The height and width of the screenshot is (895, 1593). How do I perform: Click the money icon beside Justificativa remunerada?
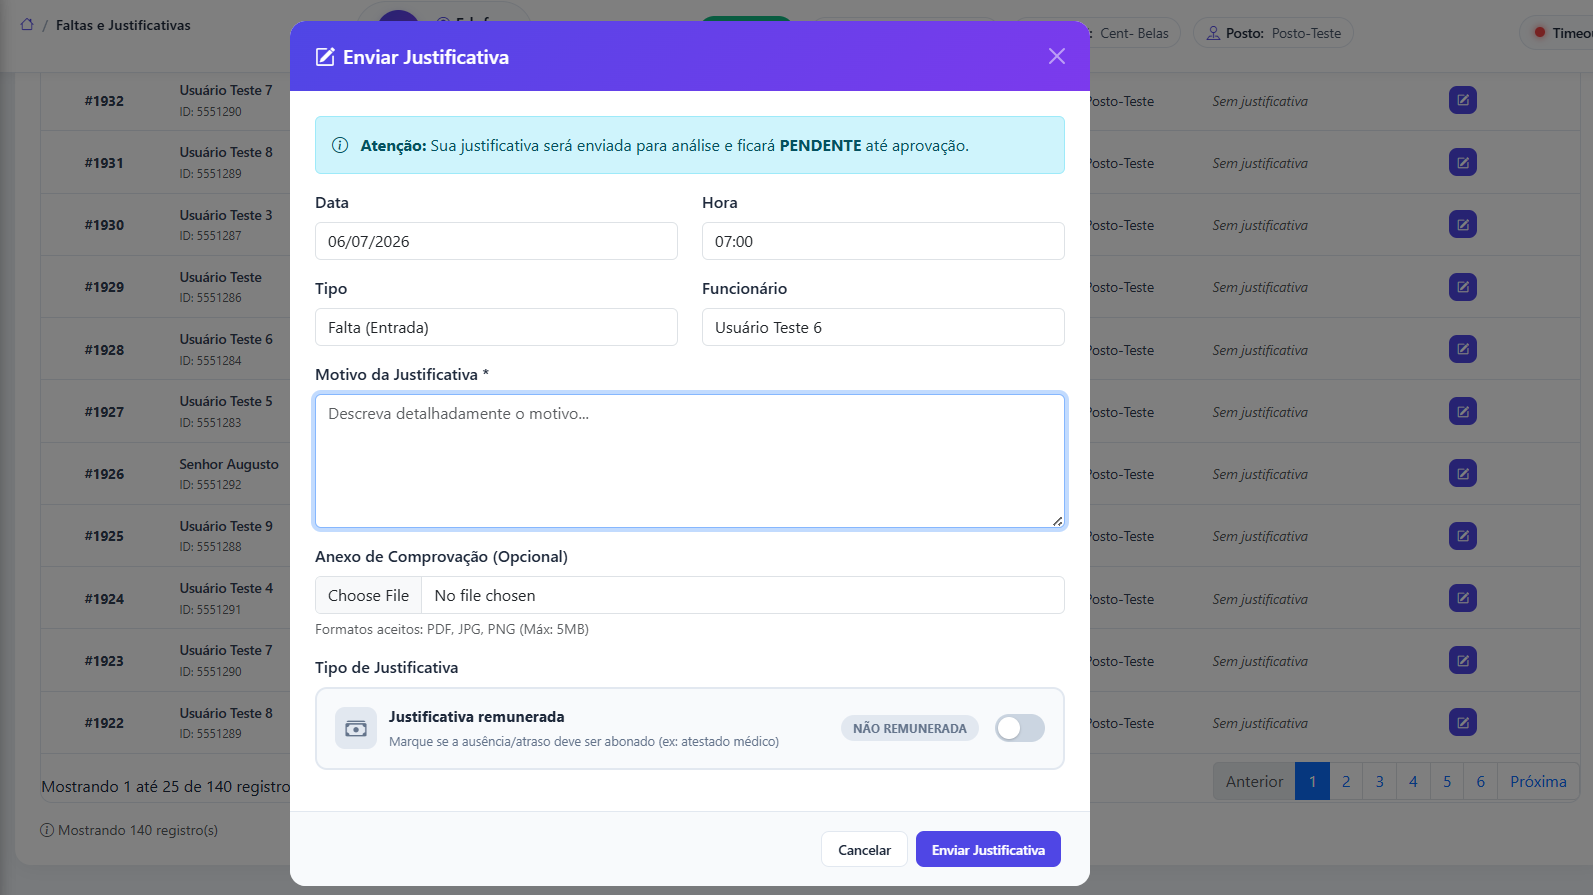tap(356, 729)
